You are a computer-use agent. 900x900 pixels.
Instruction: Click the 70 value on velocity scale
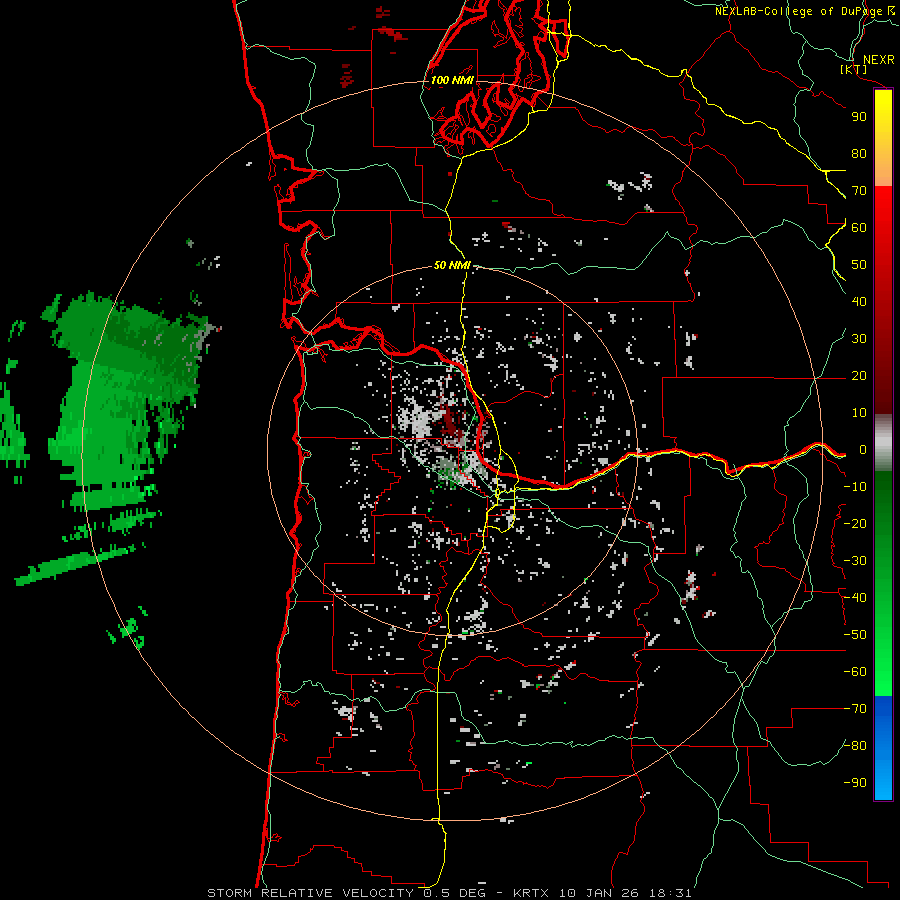pos(859,191)
